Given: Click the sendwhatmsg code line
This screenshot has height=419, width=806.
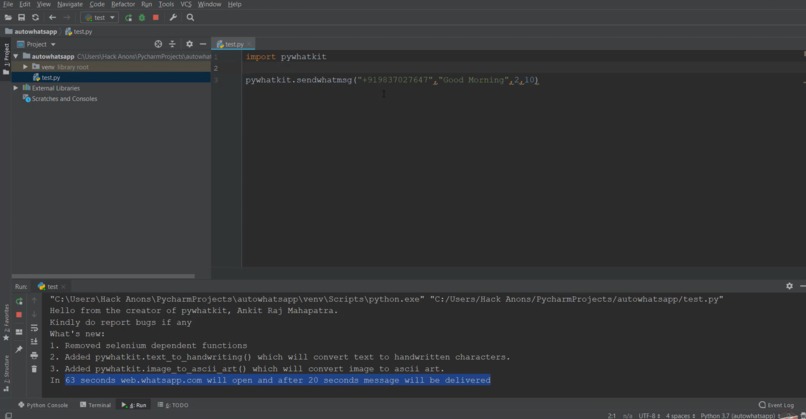Looking at the screenshot, I should pyautogui.click(x=392, y=80).
